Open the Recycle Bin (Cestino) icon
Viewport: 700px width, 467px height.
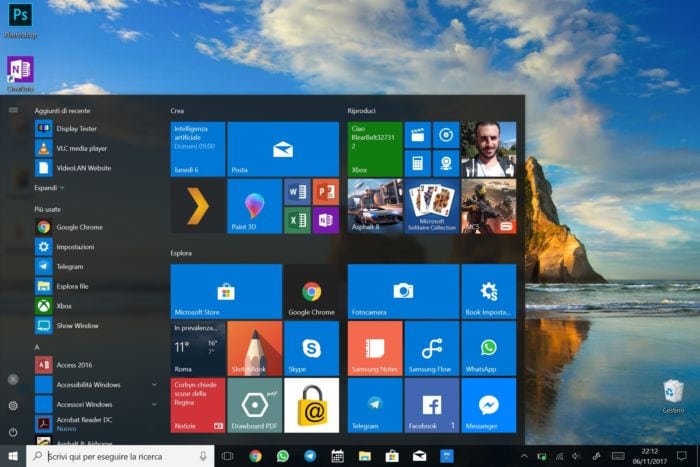pos(673,396)
